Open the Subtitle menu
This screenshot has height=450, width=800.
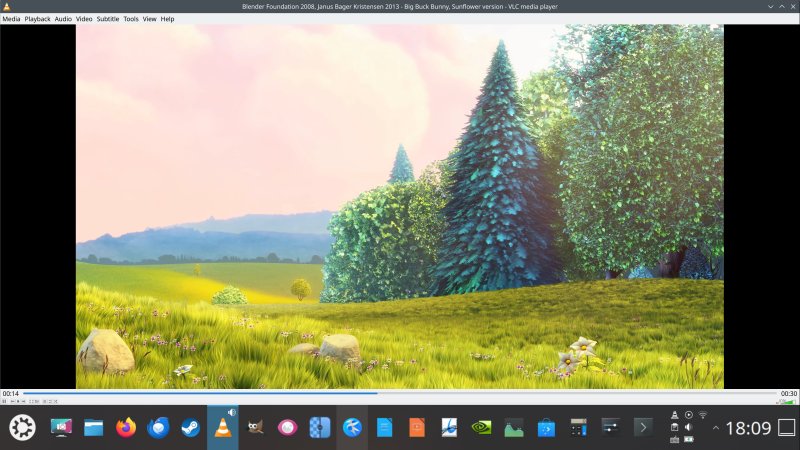click(108, 19)
